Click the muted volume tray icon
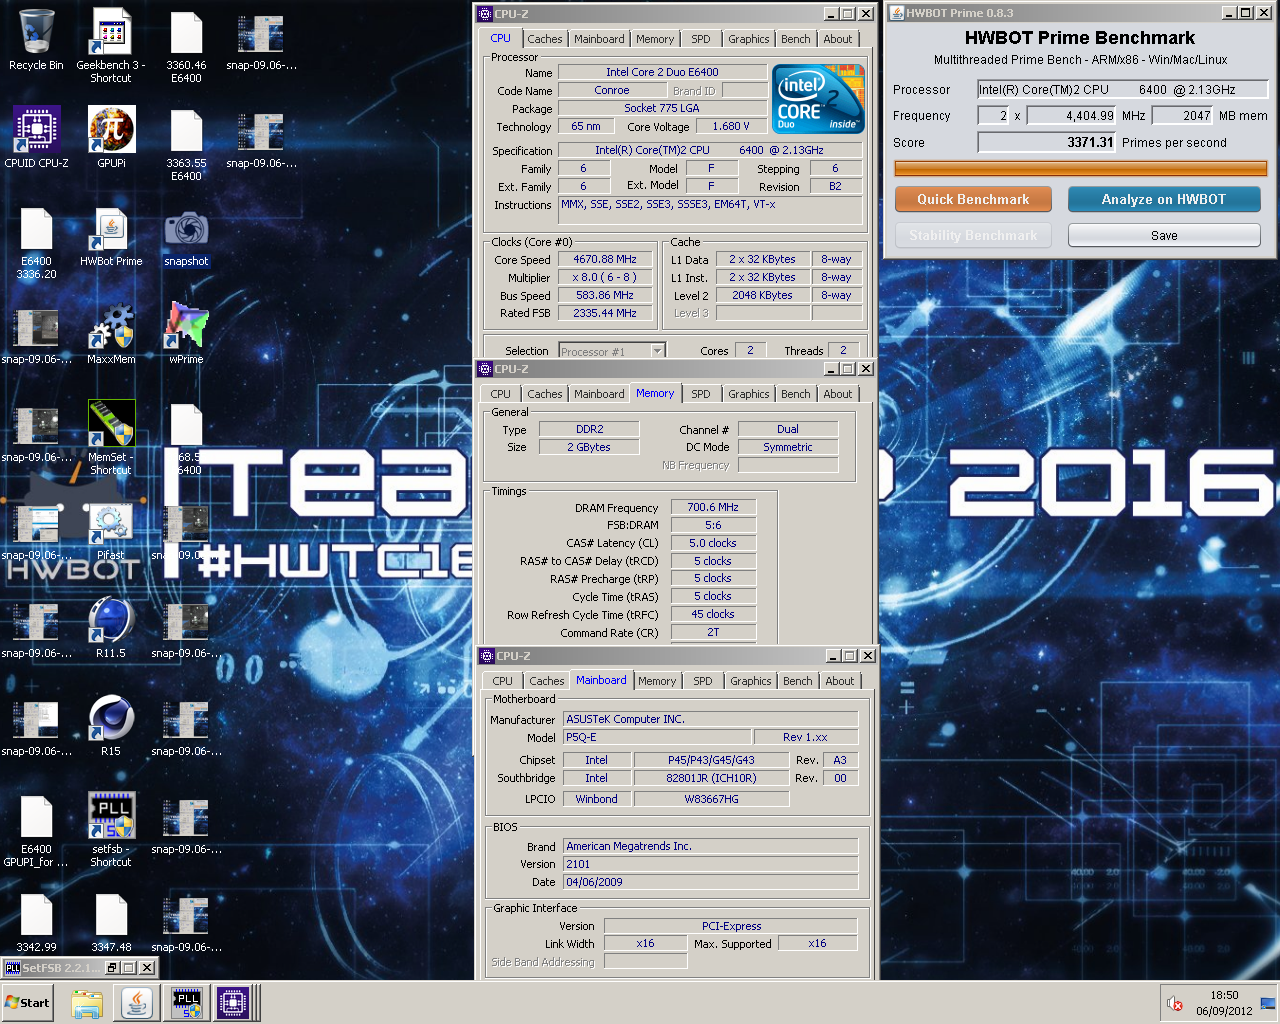This screenshot has height=1024, width=1280. coord(1175,1003)
